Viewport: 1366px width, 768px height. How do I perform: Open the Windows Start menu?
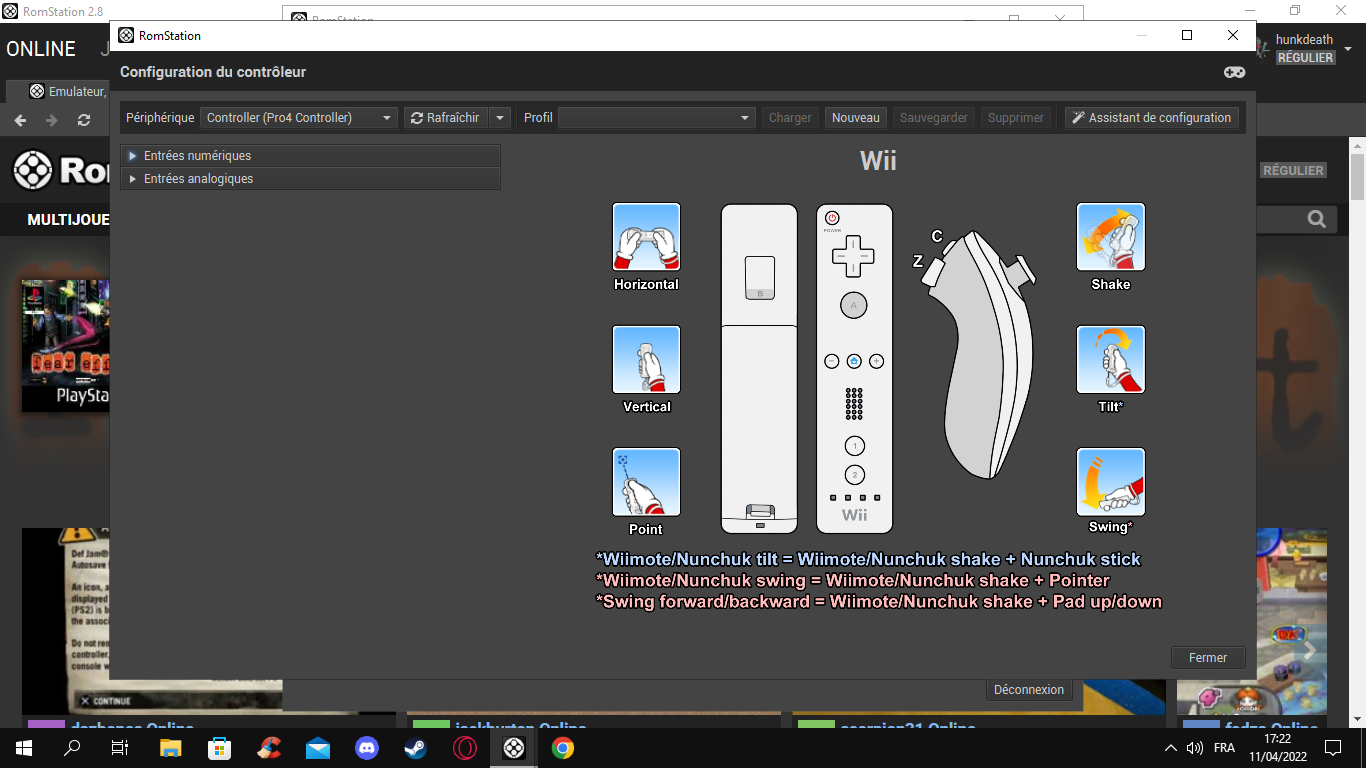tap(24, 748)
